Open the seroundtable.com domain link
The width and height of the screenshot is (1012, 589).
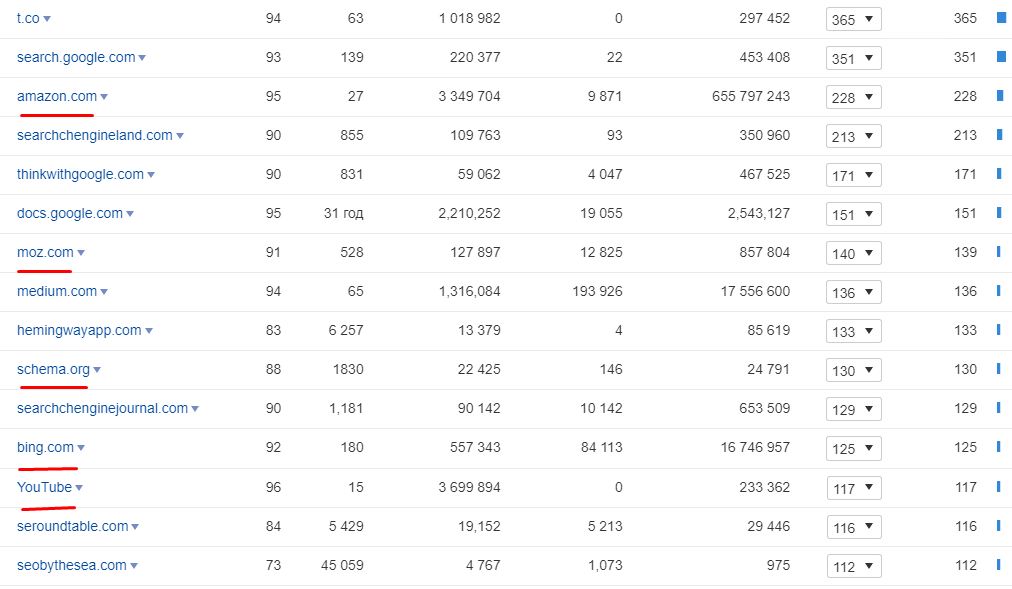pos(72,526)
